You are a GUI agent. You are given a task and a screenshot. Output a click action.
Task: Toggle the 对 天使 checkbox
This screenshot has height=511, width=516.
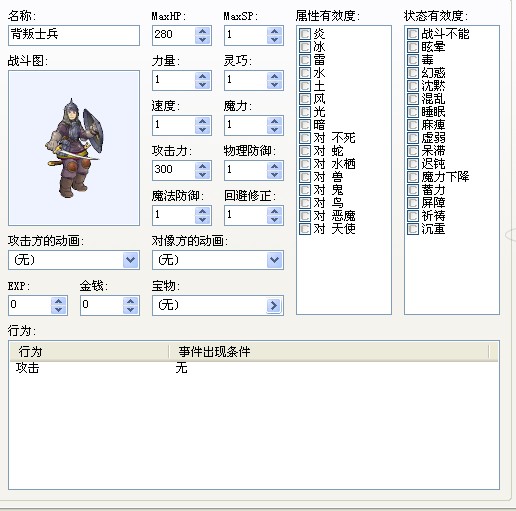point(305,229)
